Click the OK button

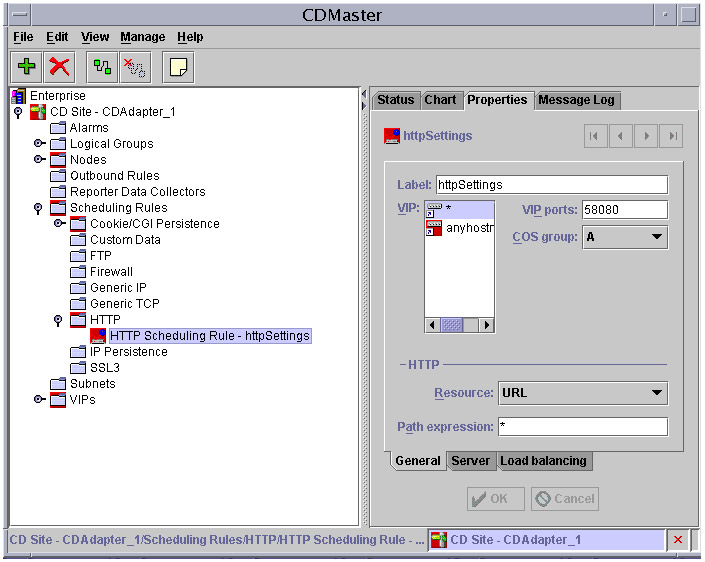(x=495, y=499)
